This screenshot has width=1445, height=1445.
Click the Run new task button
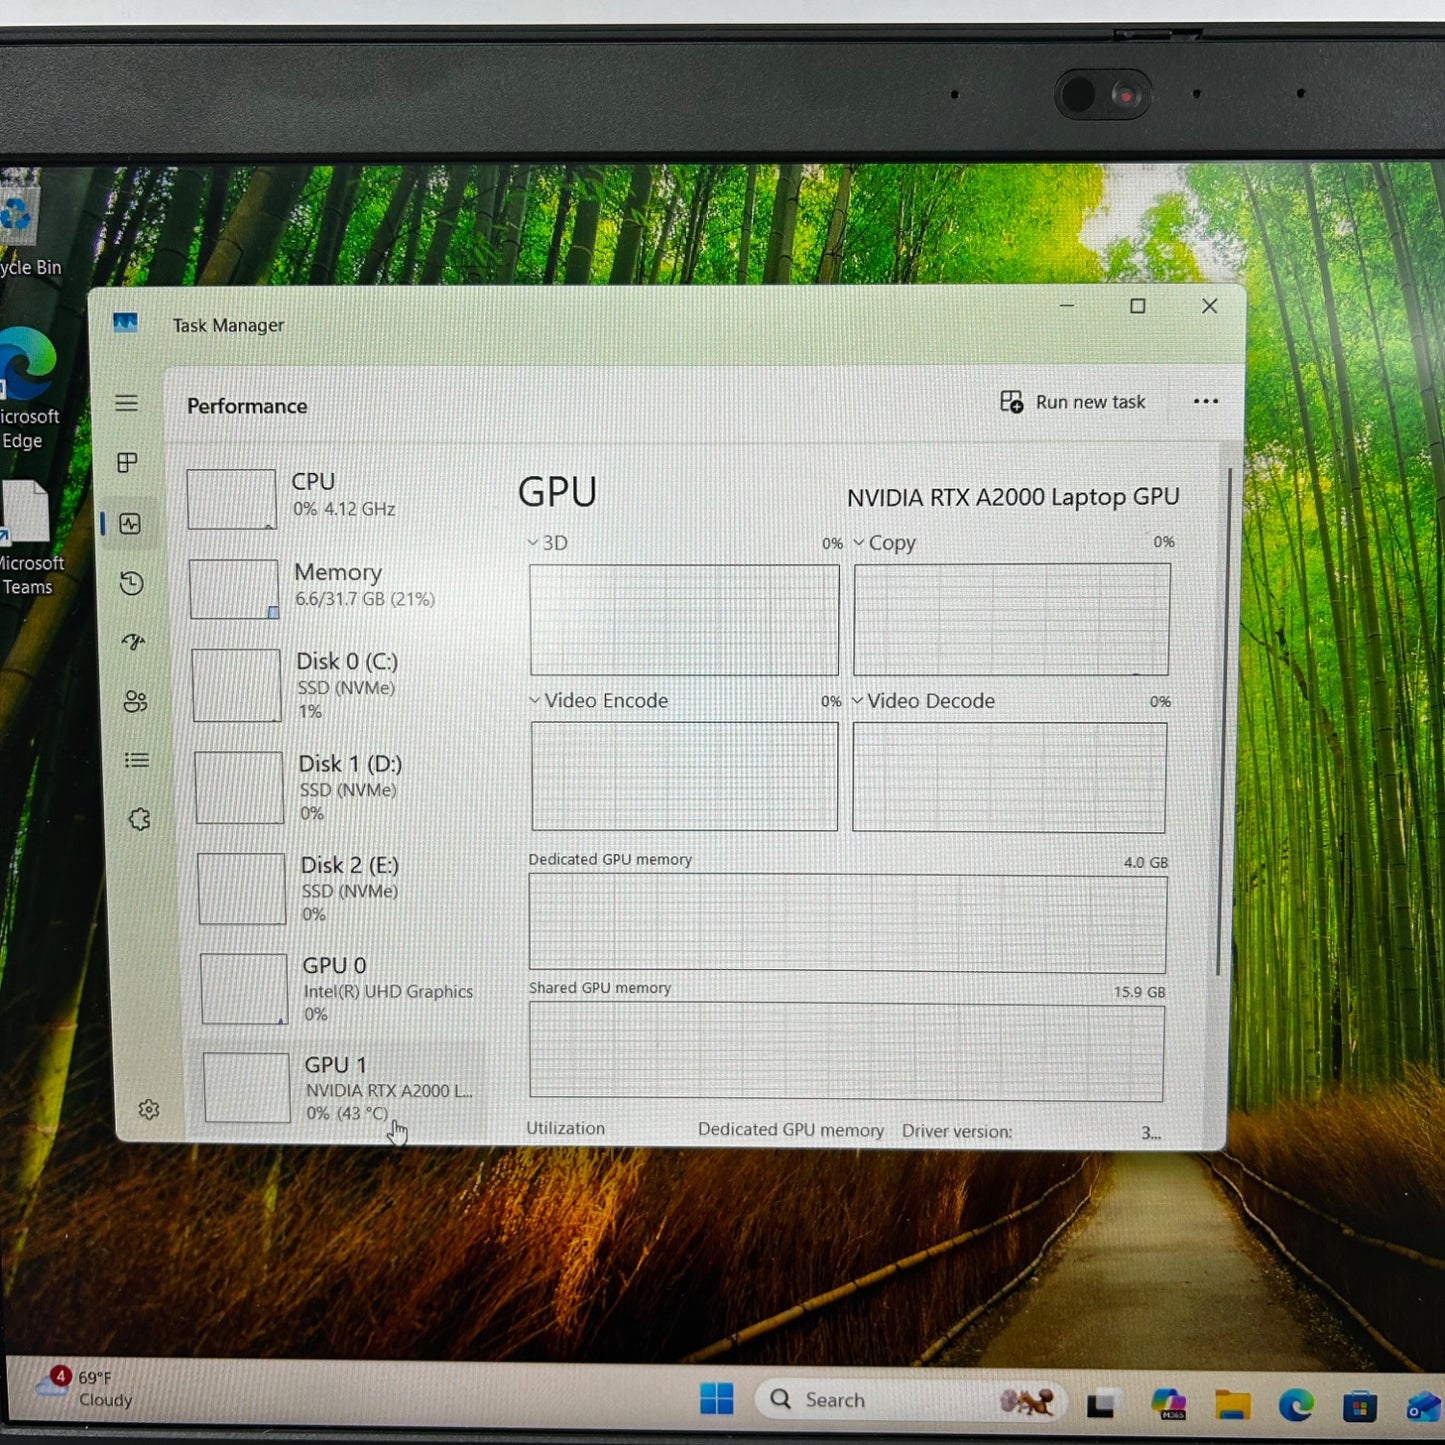tap(1075, 402)
